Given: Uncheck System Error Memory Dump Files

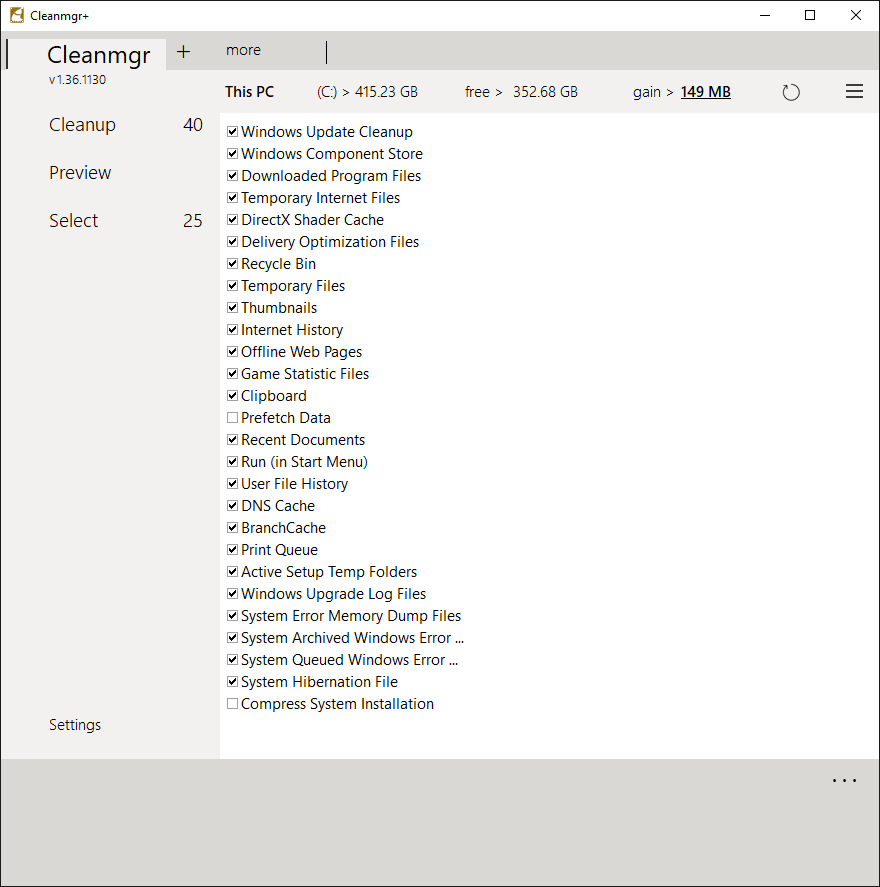Looking at the screenshot, I should pyautogui.click(x=232, y=615).
